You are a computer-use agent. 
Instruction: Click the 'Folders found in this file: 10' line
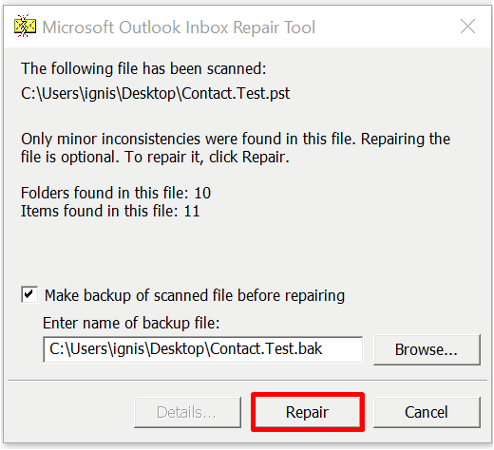coord(116,193)
